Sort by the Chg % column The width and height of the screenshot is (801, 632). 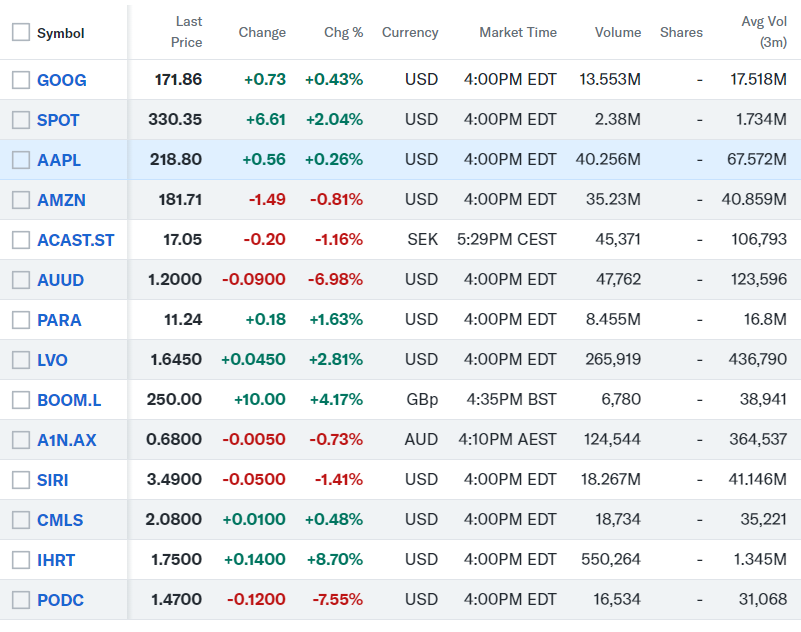point(344,32)
